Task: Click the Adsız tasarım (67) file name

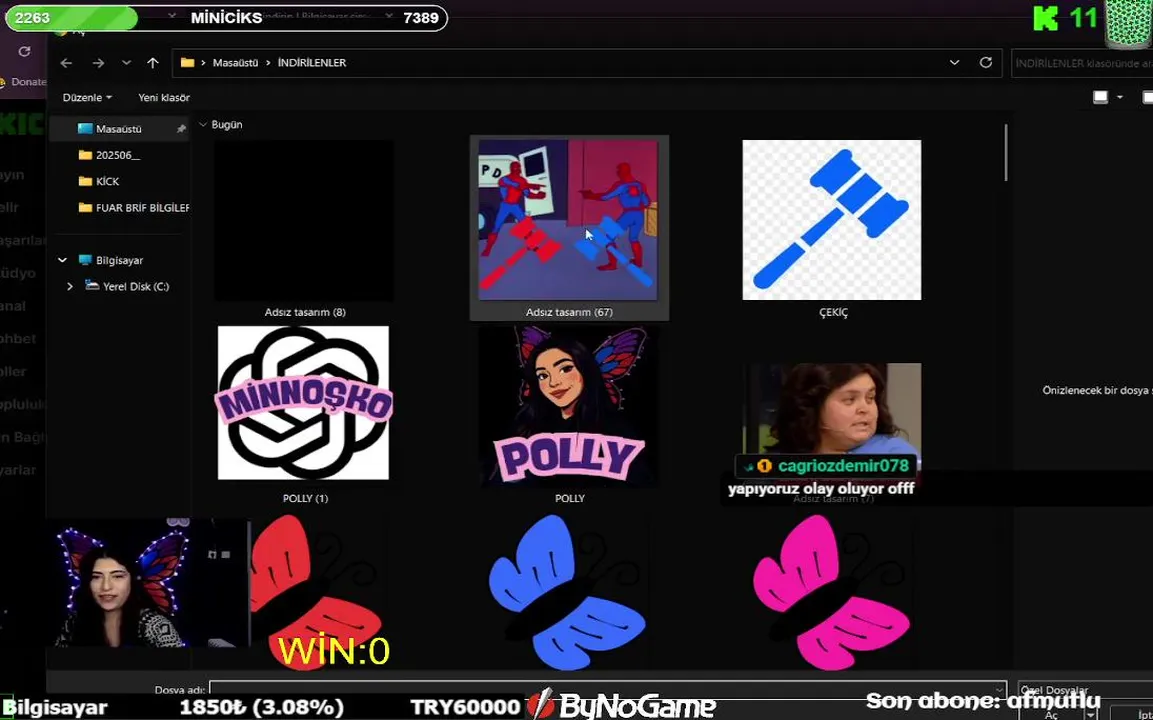Action: [x=569, y=312]
